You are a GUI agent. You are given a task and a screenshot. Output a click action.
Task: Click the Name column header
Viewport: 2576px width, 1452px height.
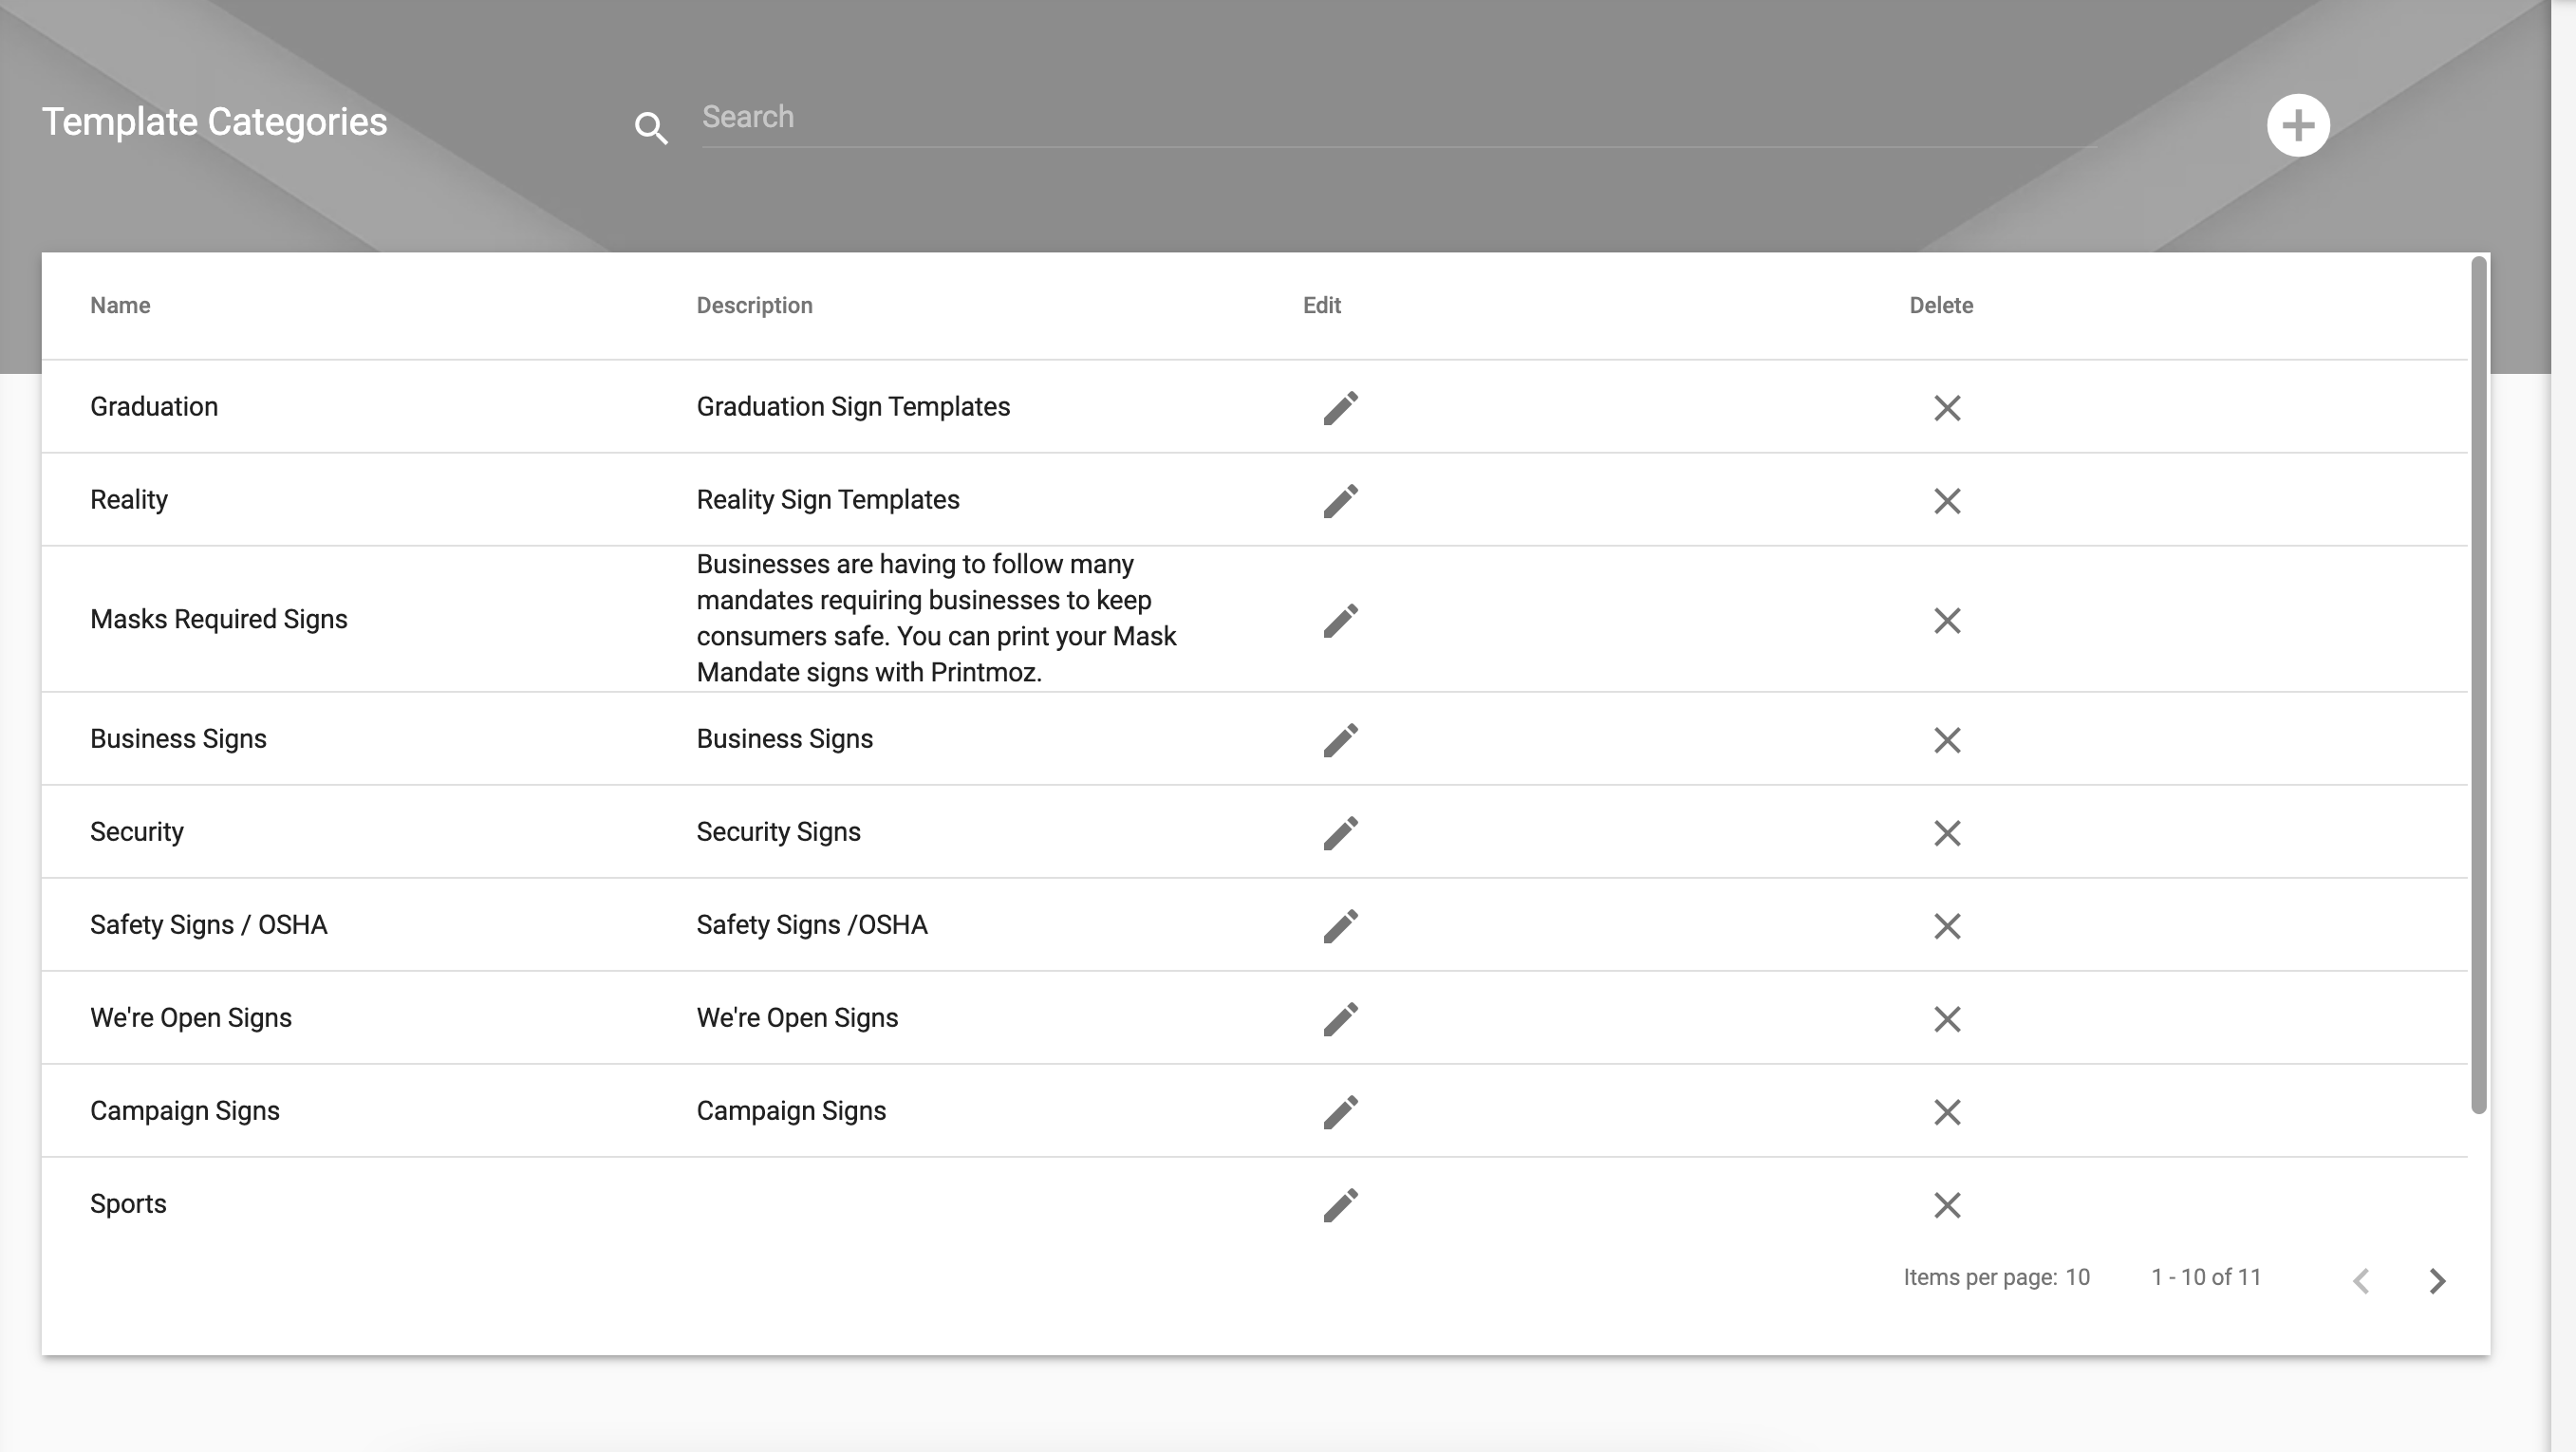point(120,305)
